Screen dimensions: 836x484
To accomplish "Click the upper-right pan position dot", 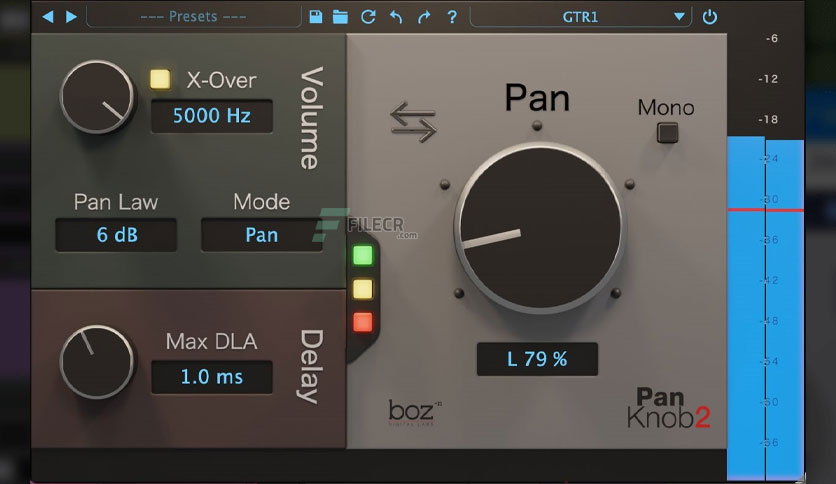I will click(x=630, y=184).
